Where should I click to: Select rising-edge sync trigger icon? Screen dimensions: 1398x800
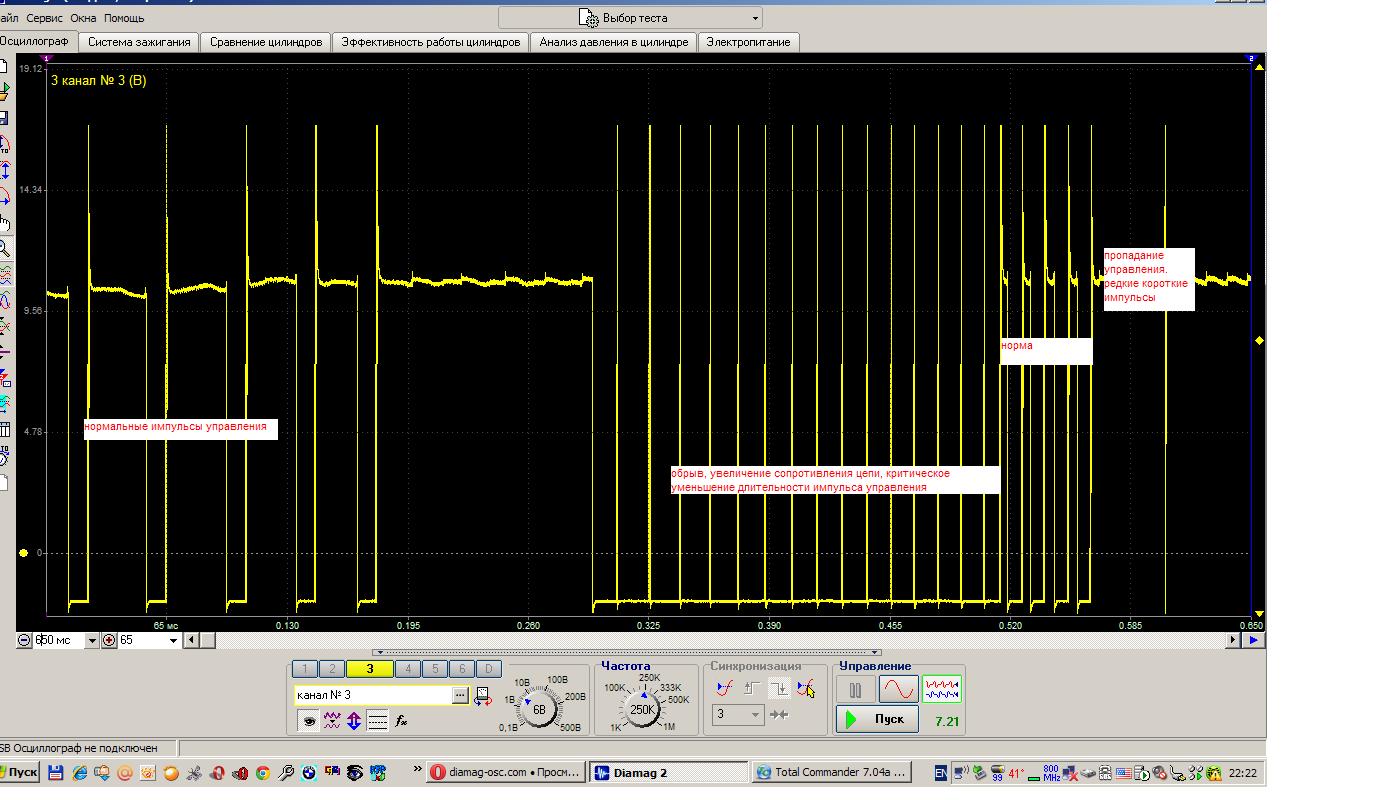(x=725, y=688)
